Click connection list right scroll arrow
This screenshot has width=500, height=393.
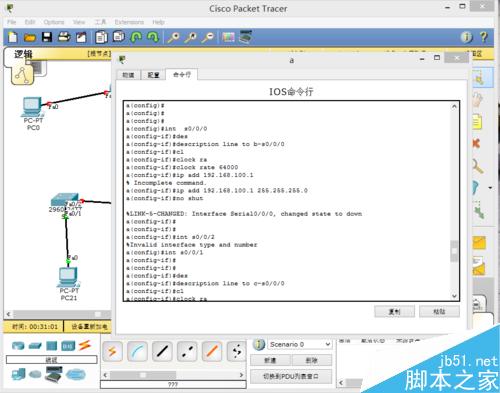241,375
